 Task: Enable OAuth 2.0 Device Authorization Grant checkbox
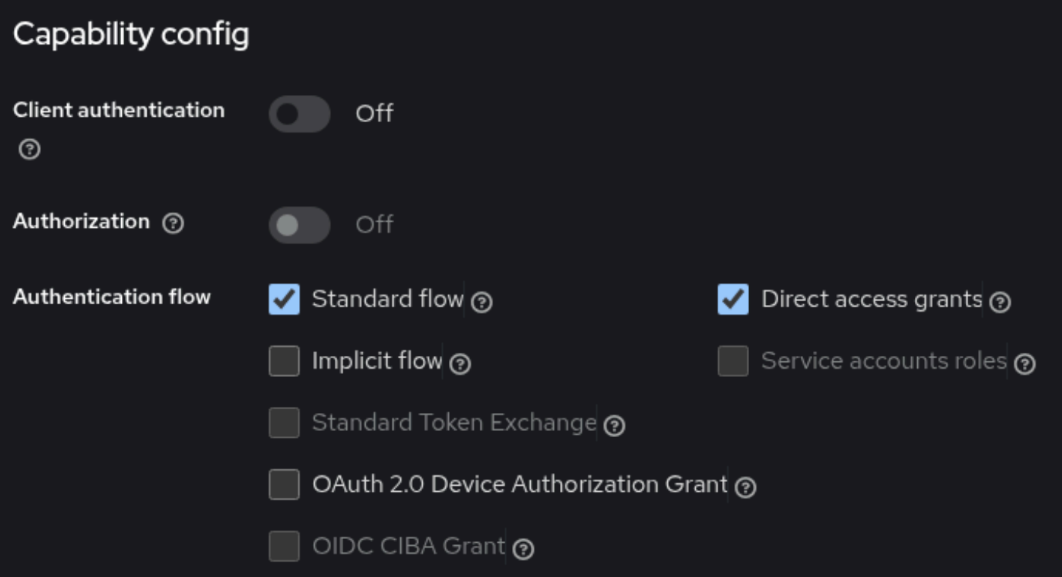[284, 485]
